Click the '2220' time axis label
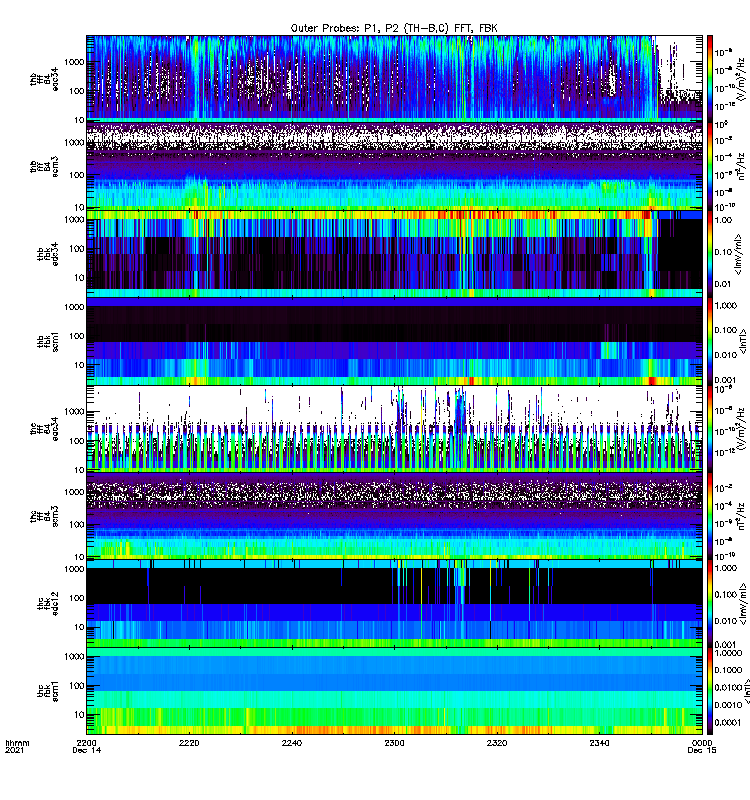 coord(189,743)
